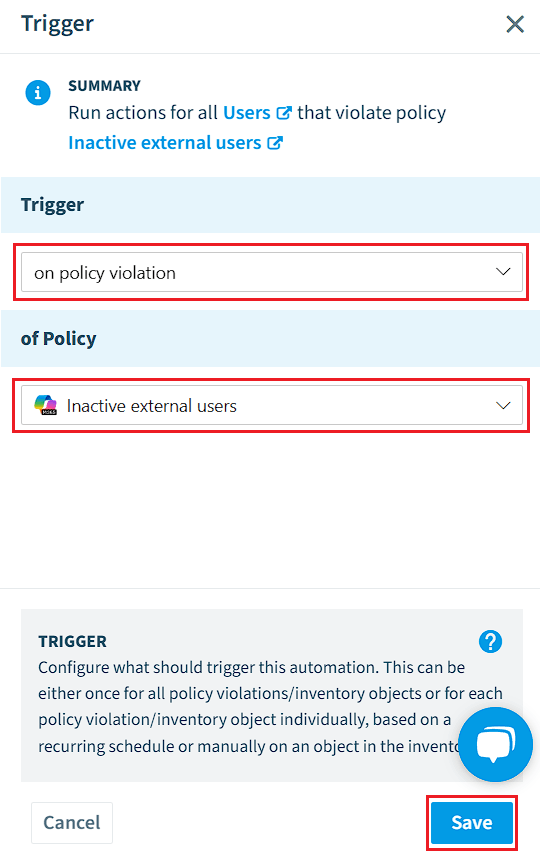Open help via the question mark icon
Image resolution: width=540 pixels, height=853 pixels.
[x=491, y=641]
